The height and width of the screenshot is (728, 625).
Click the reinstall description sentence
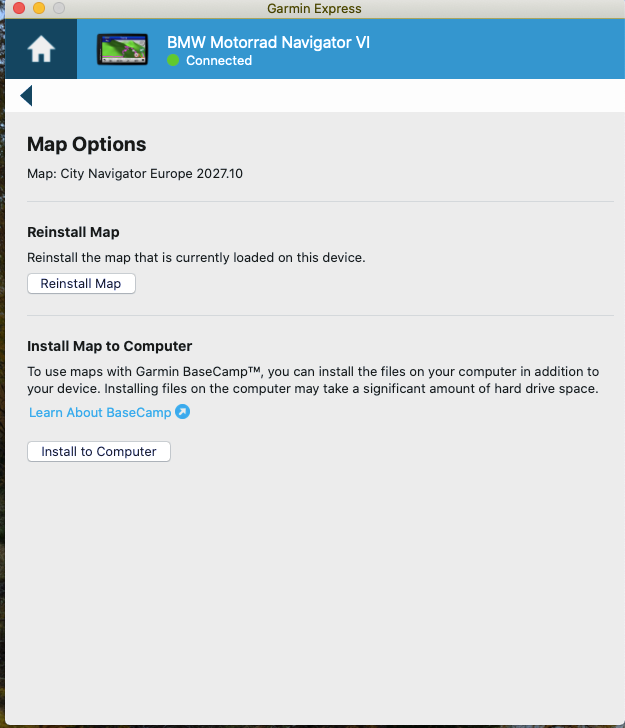(196, 257)
